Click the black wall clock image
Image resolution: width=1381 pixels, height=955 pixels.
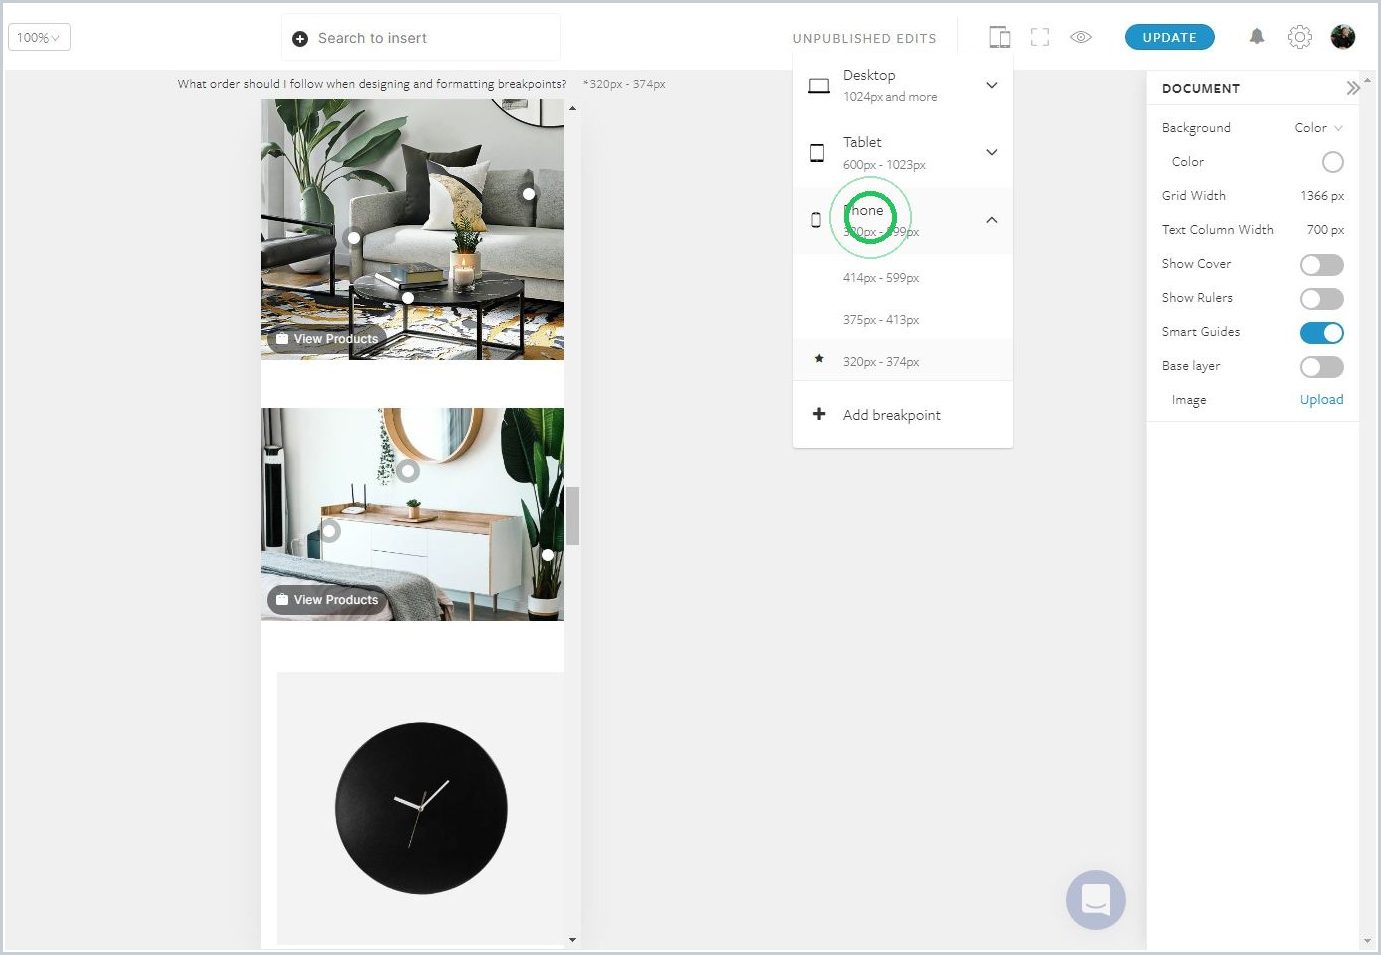421,808
